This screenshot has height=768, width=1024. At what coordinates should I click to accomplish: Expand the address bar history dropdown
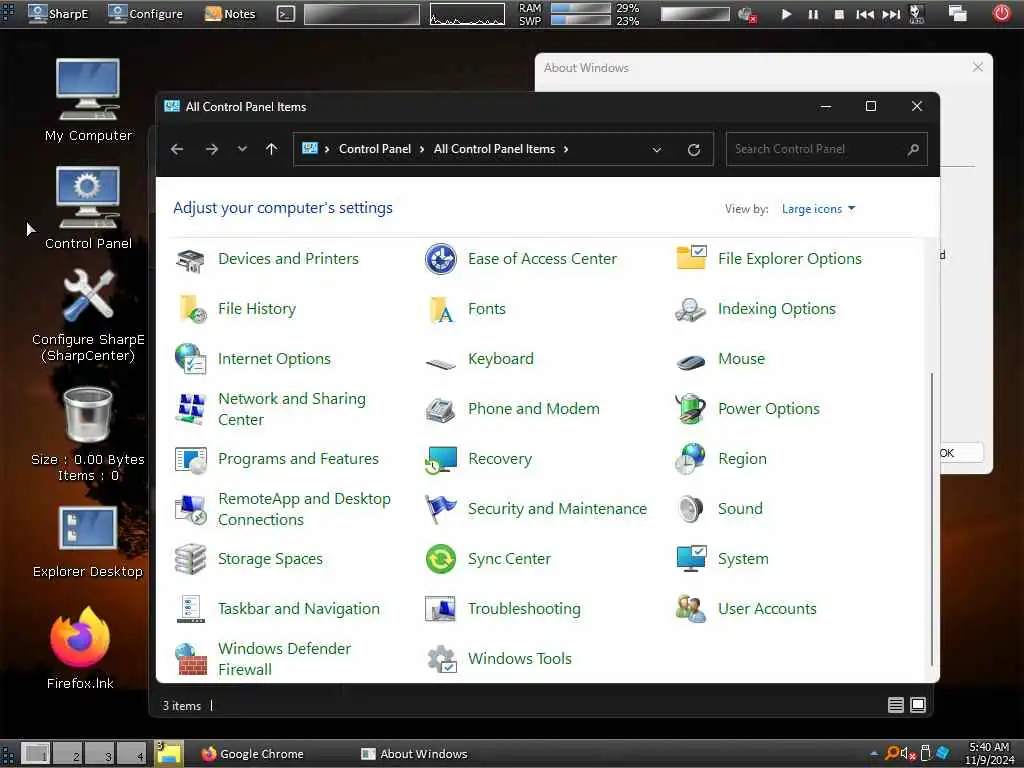656,150
